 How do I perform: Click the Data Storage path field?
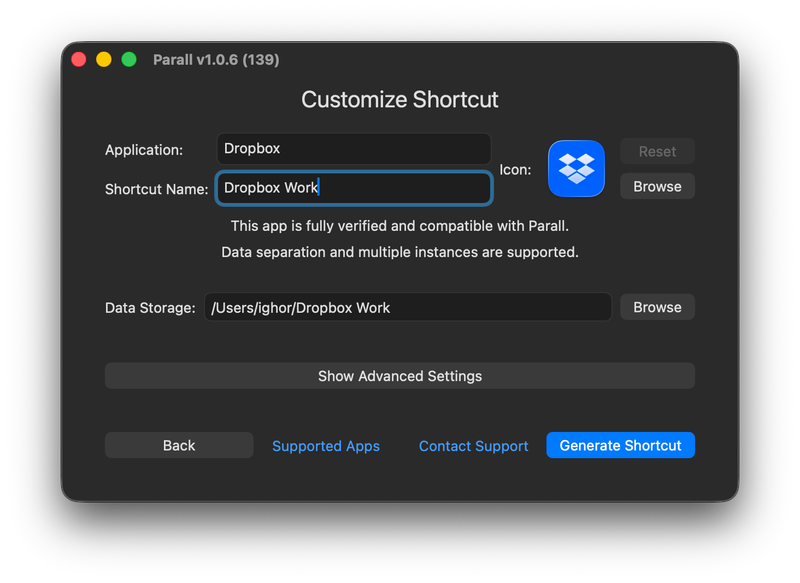click(x=408, y=307)
